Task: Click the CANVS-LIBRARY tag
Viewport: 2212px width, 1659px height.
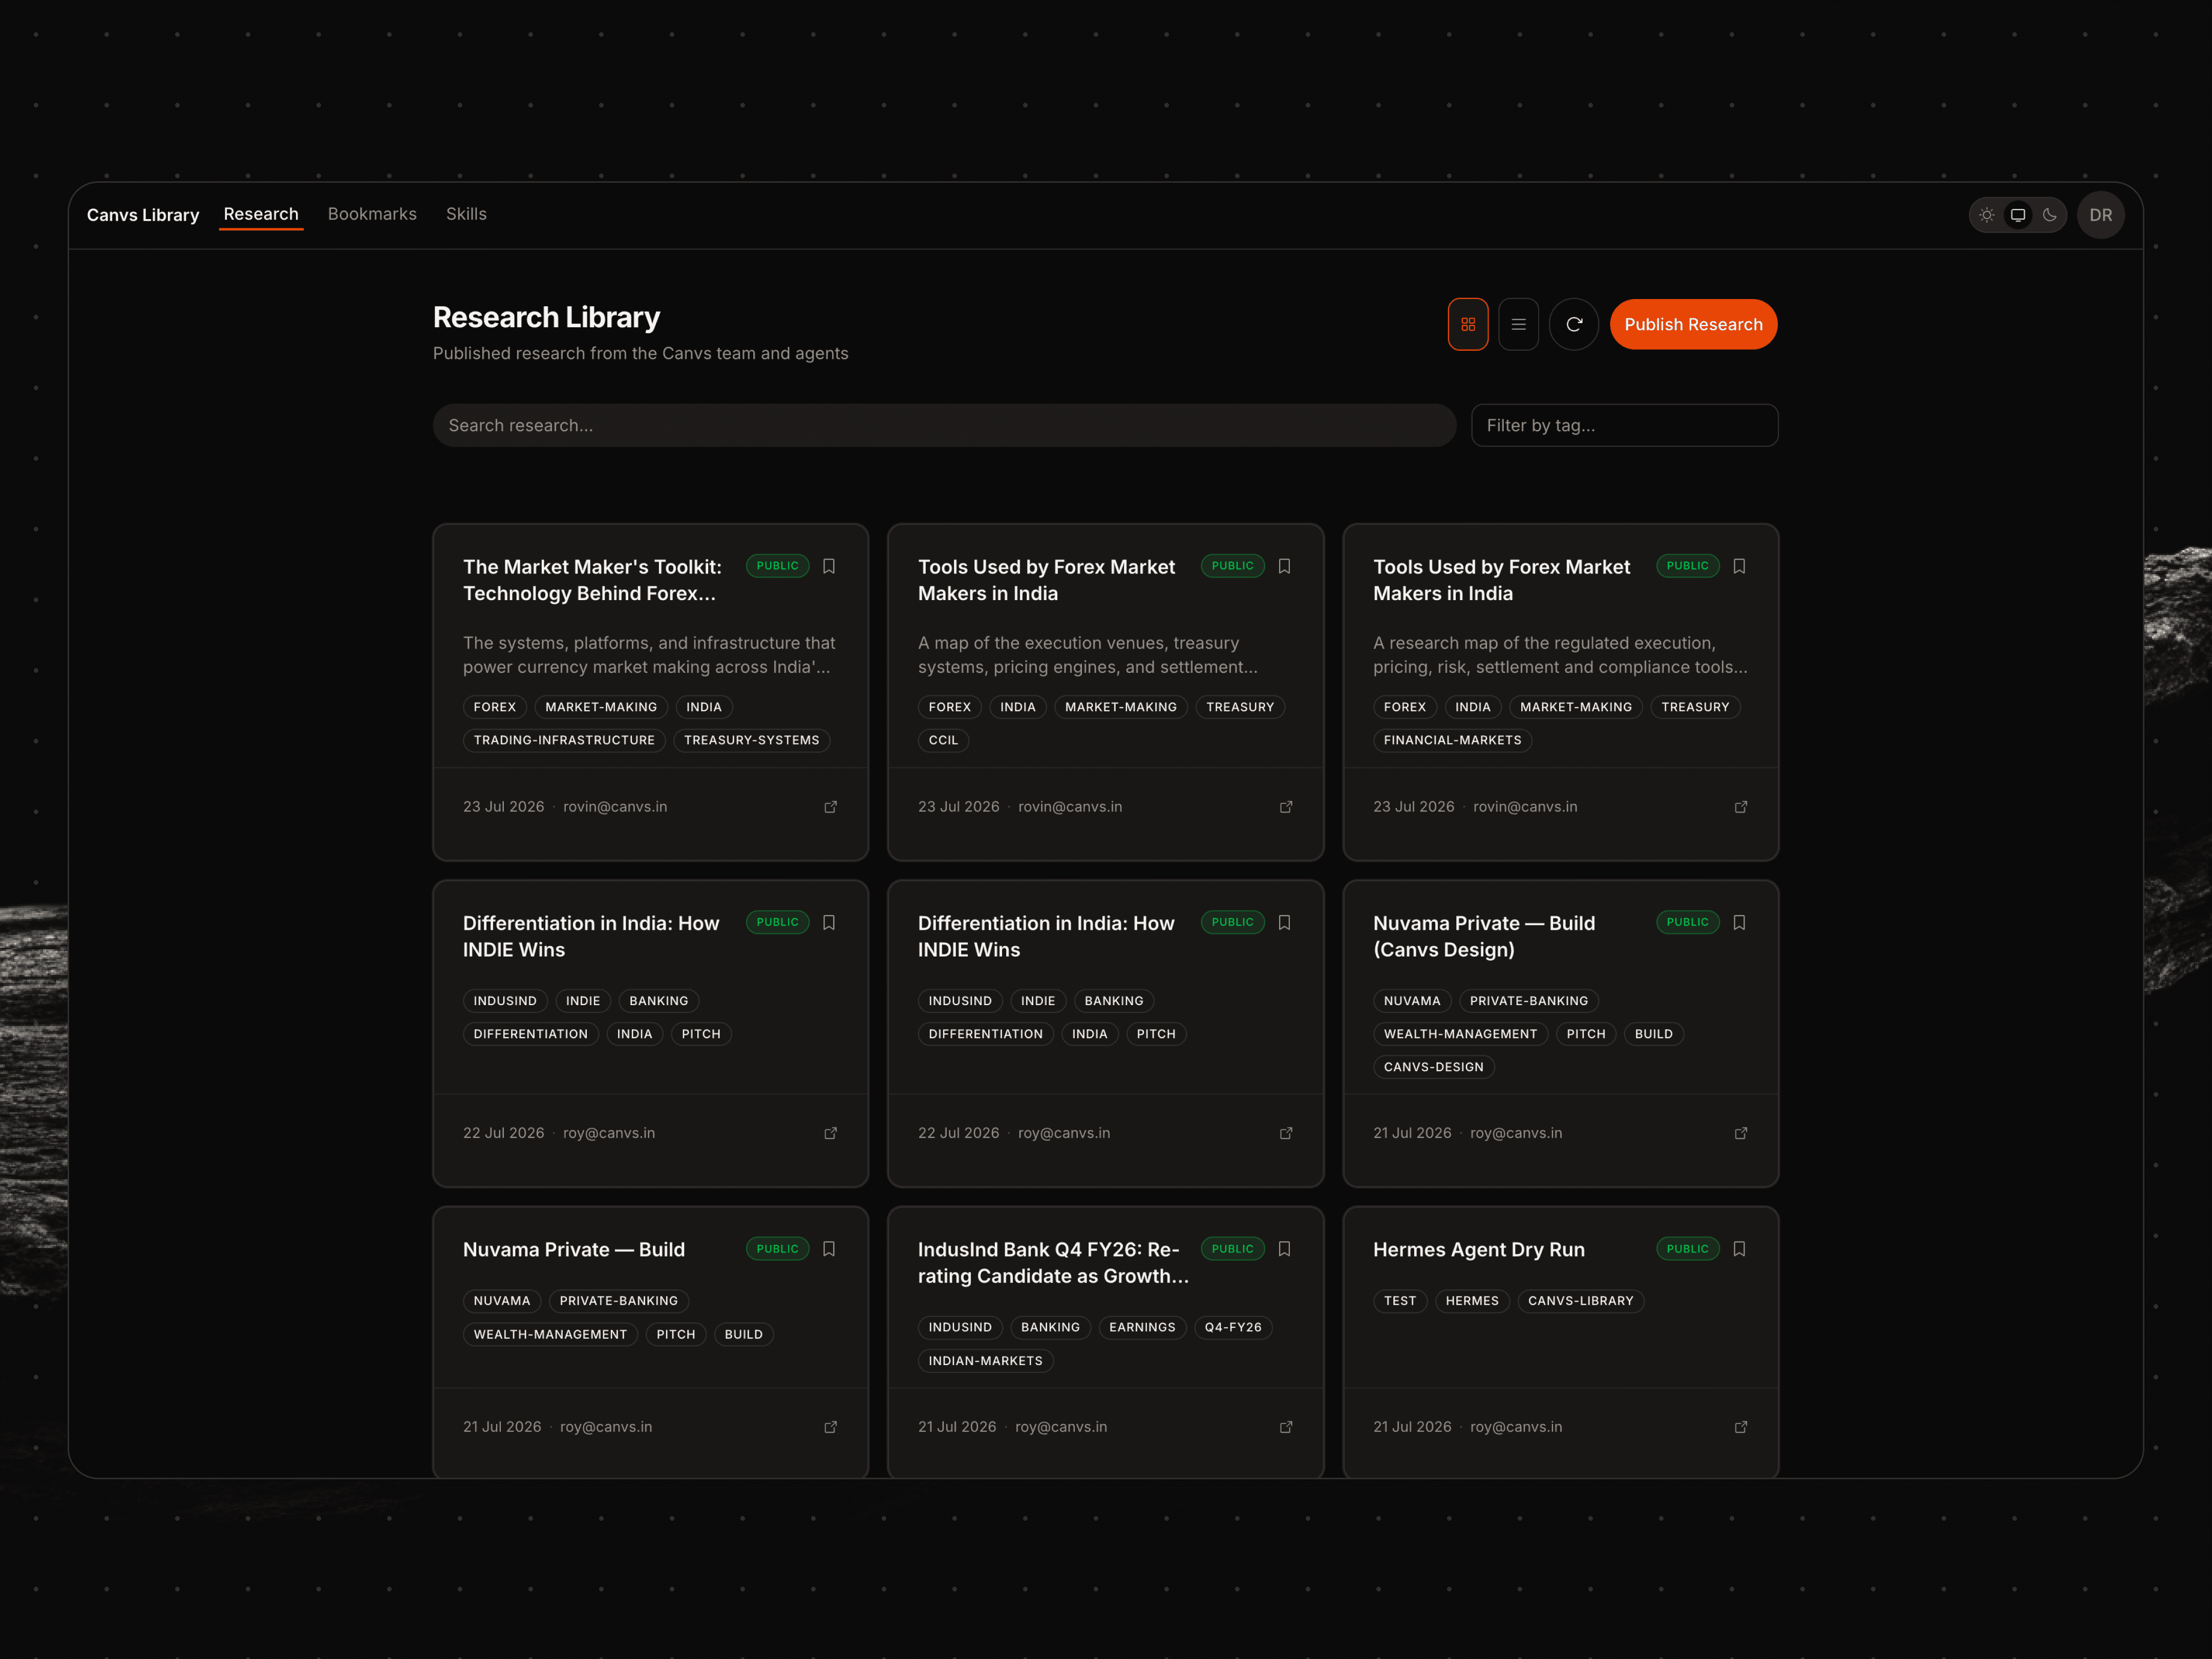Action: [1580, 1301]
